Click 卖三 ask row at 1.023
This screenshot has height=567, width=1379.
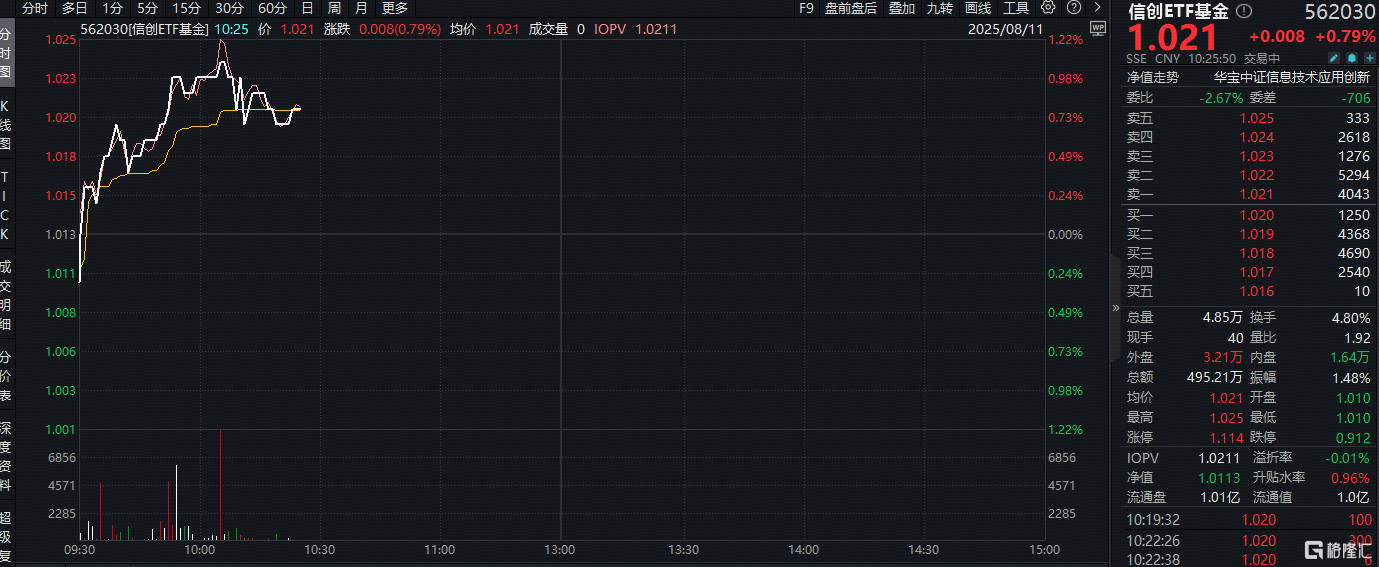pos(1248,156)
